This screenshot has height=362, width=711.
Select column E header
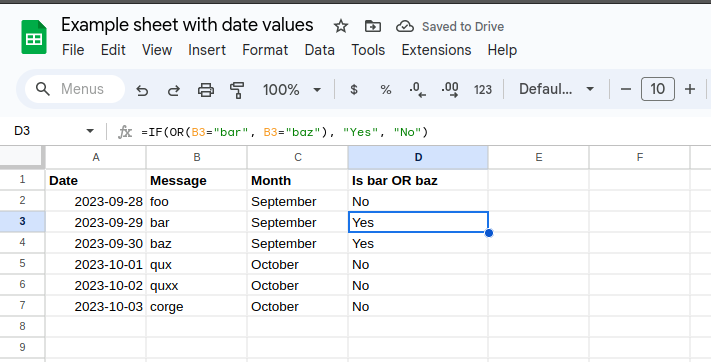coord(539,157)
